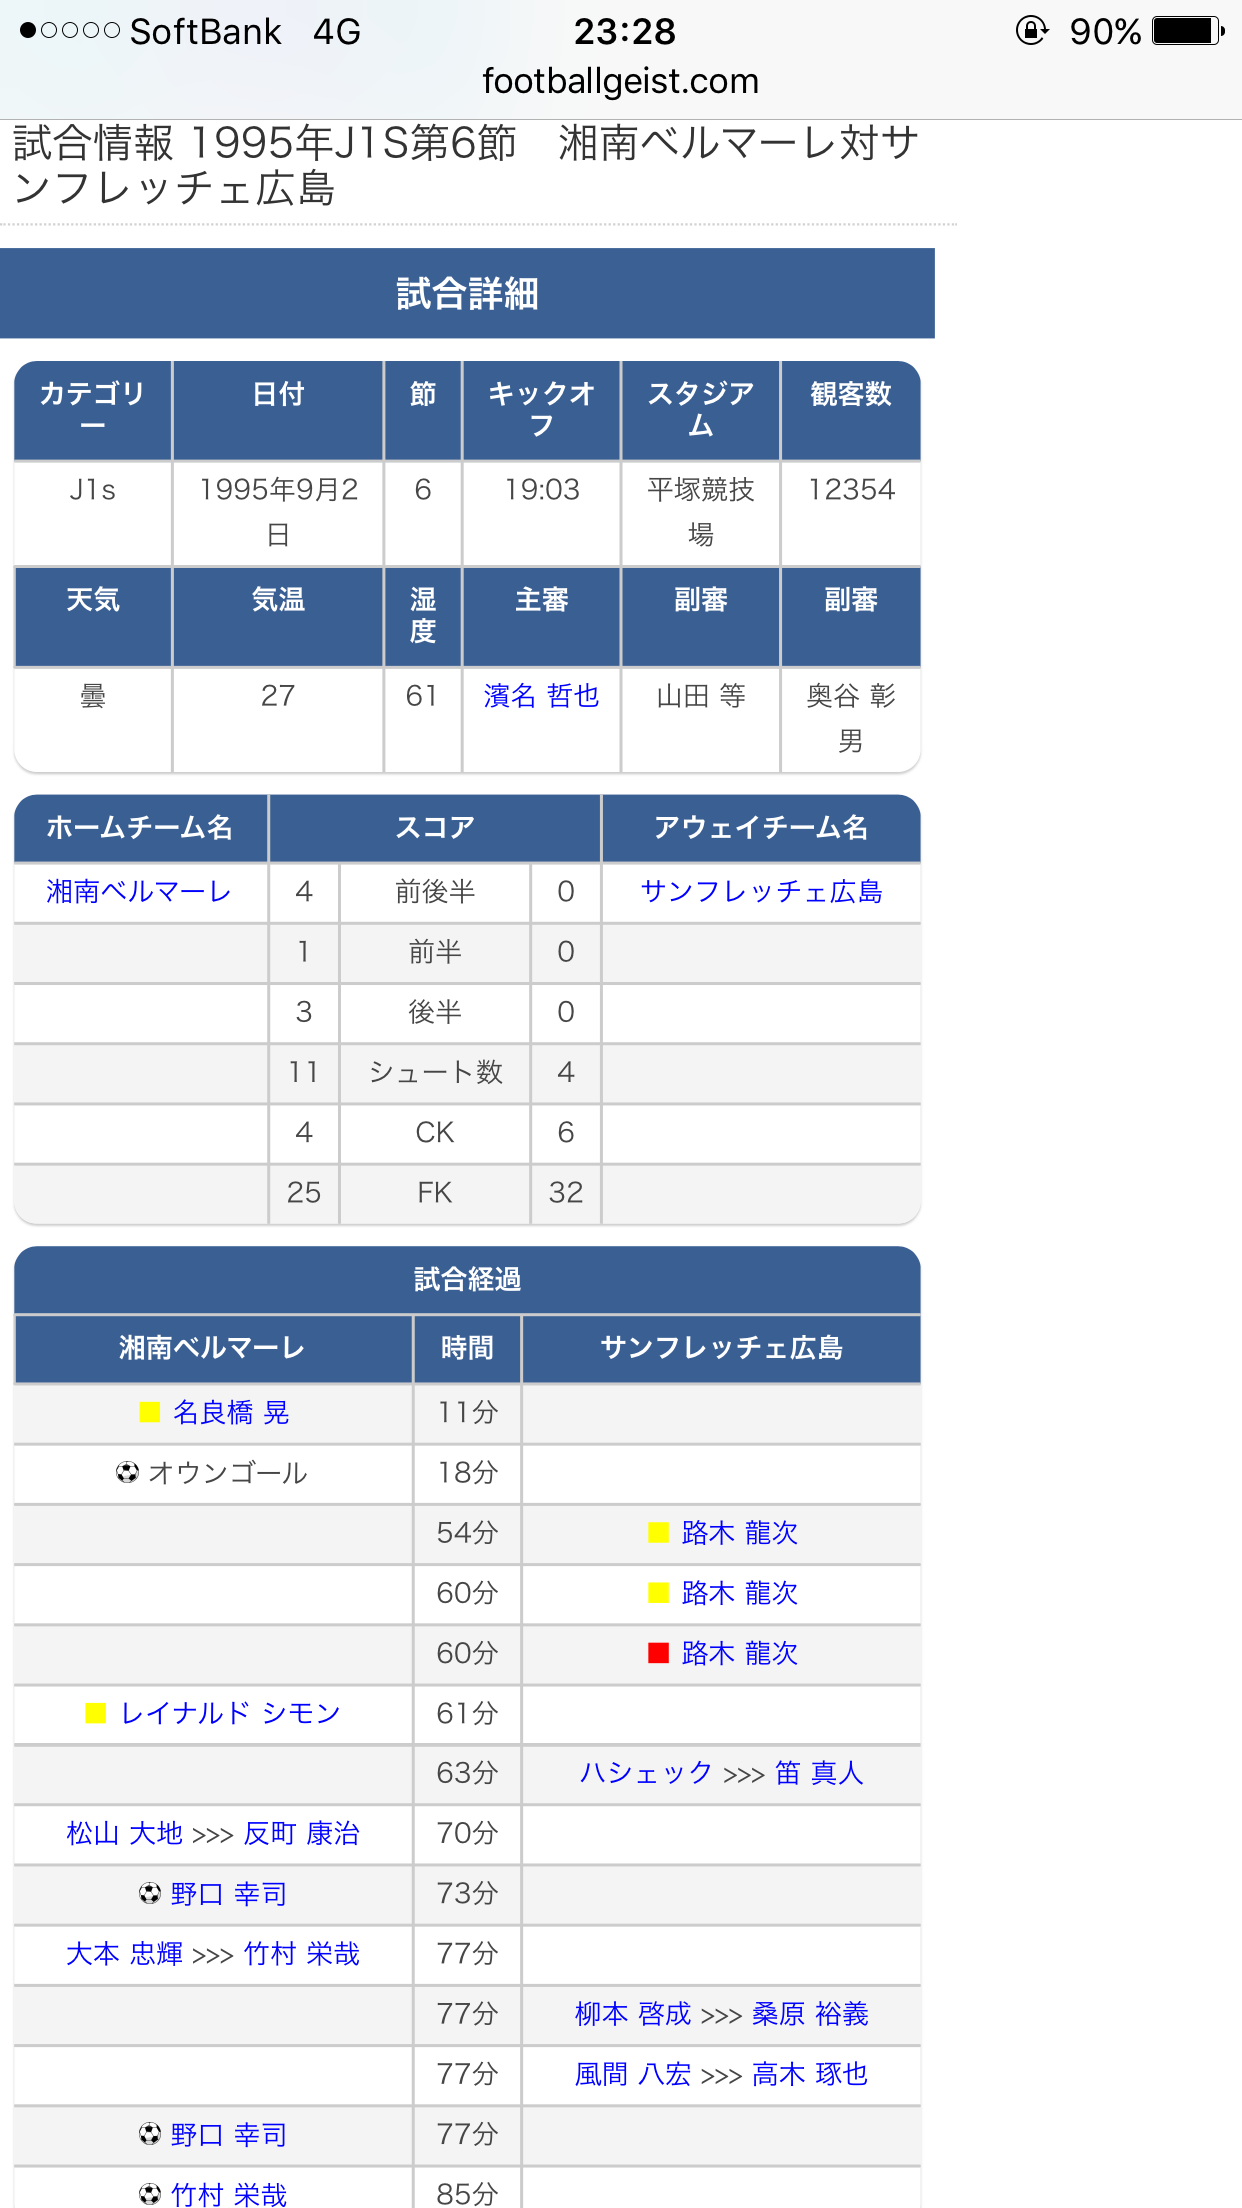
Task: Click goal ball icon at 85分 row
Action: click(150, 2194)
